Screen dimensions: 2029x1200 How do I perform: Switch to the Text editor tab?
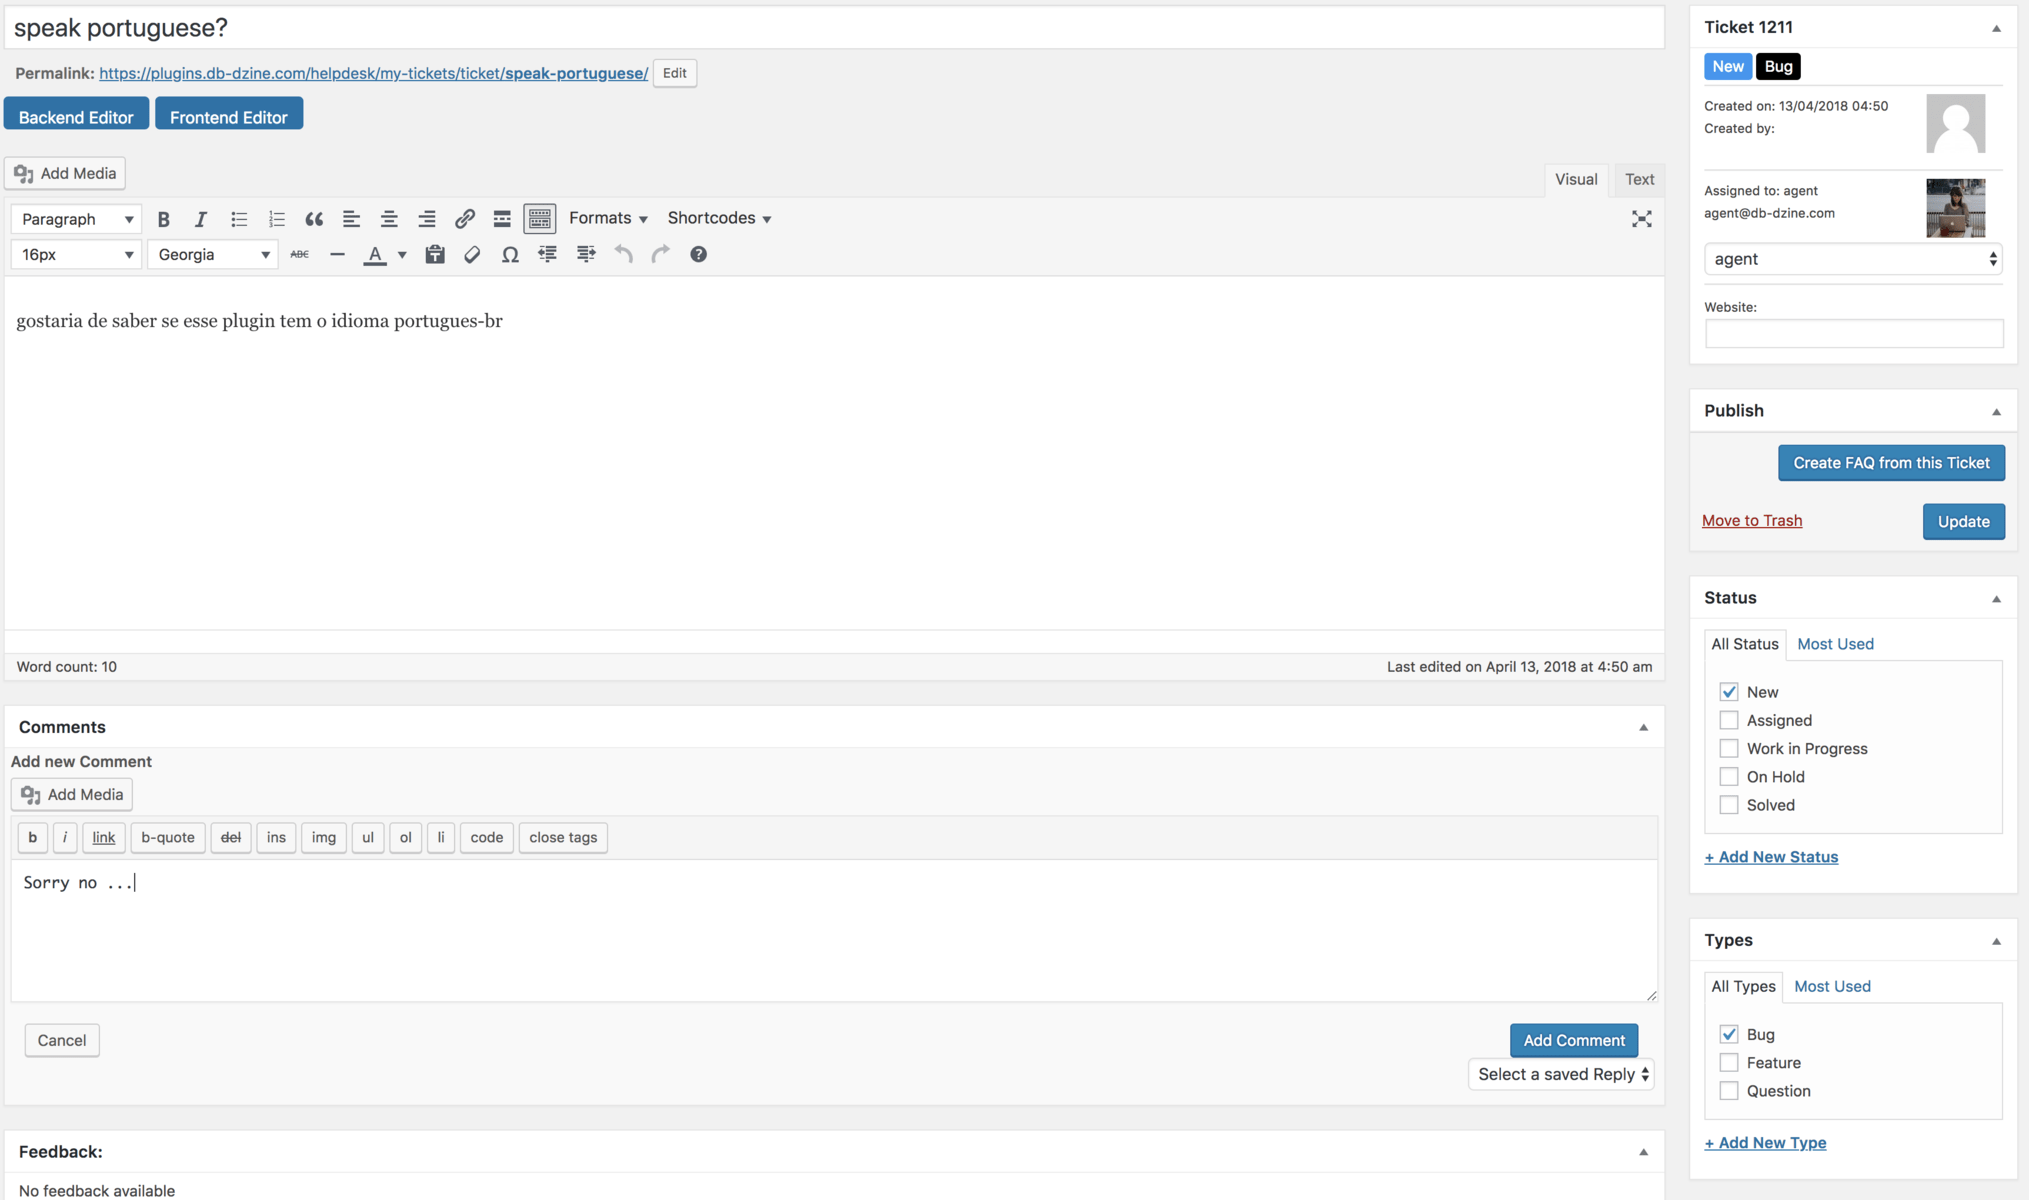click(1639, 179)
